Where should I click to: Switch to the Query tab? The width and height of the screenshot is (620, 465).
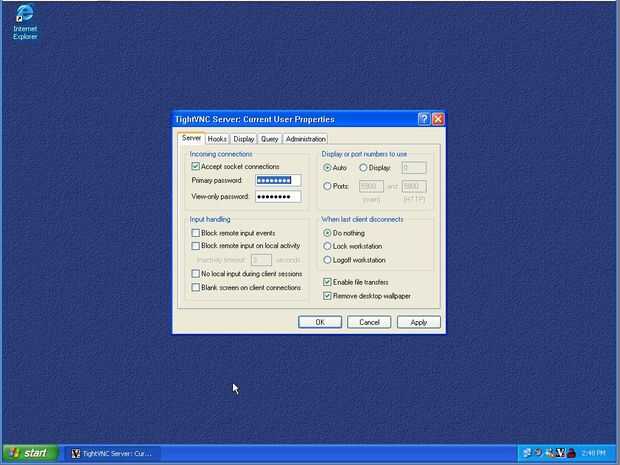click(x=270, y=139)
